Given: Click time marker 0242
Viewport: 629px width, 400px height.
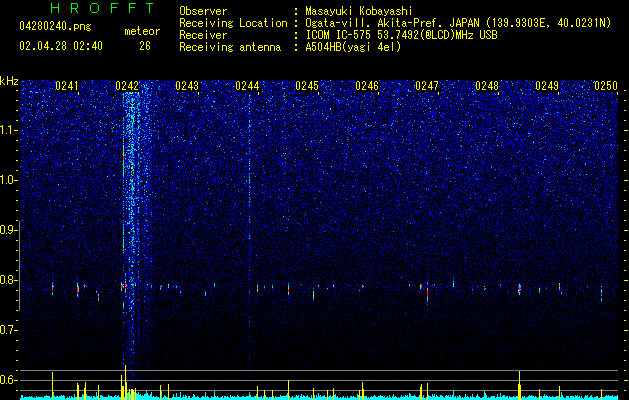Looking at the screenshot, I should [127, 86].
